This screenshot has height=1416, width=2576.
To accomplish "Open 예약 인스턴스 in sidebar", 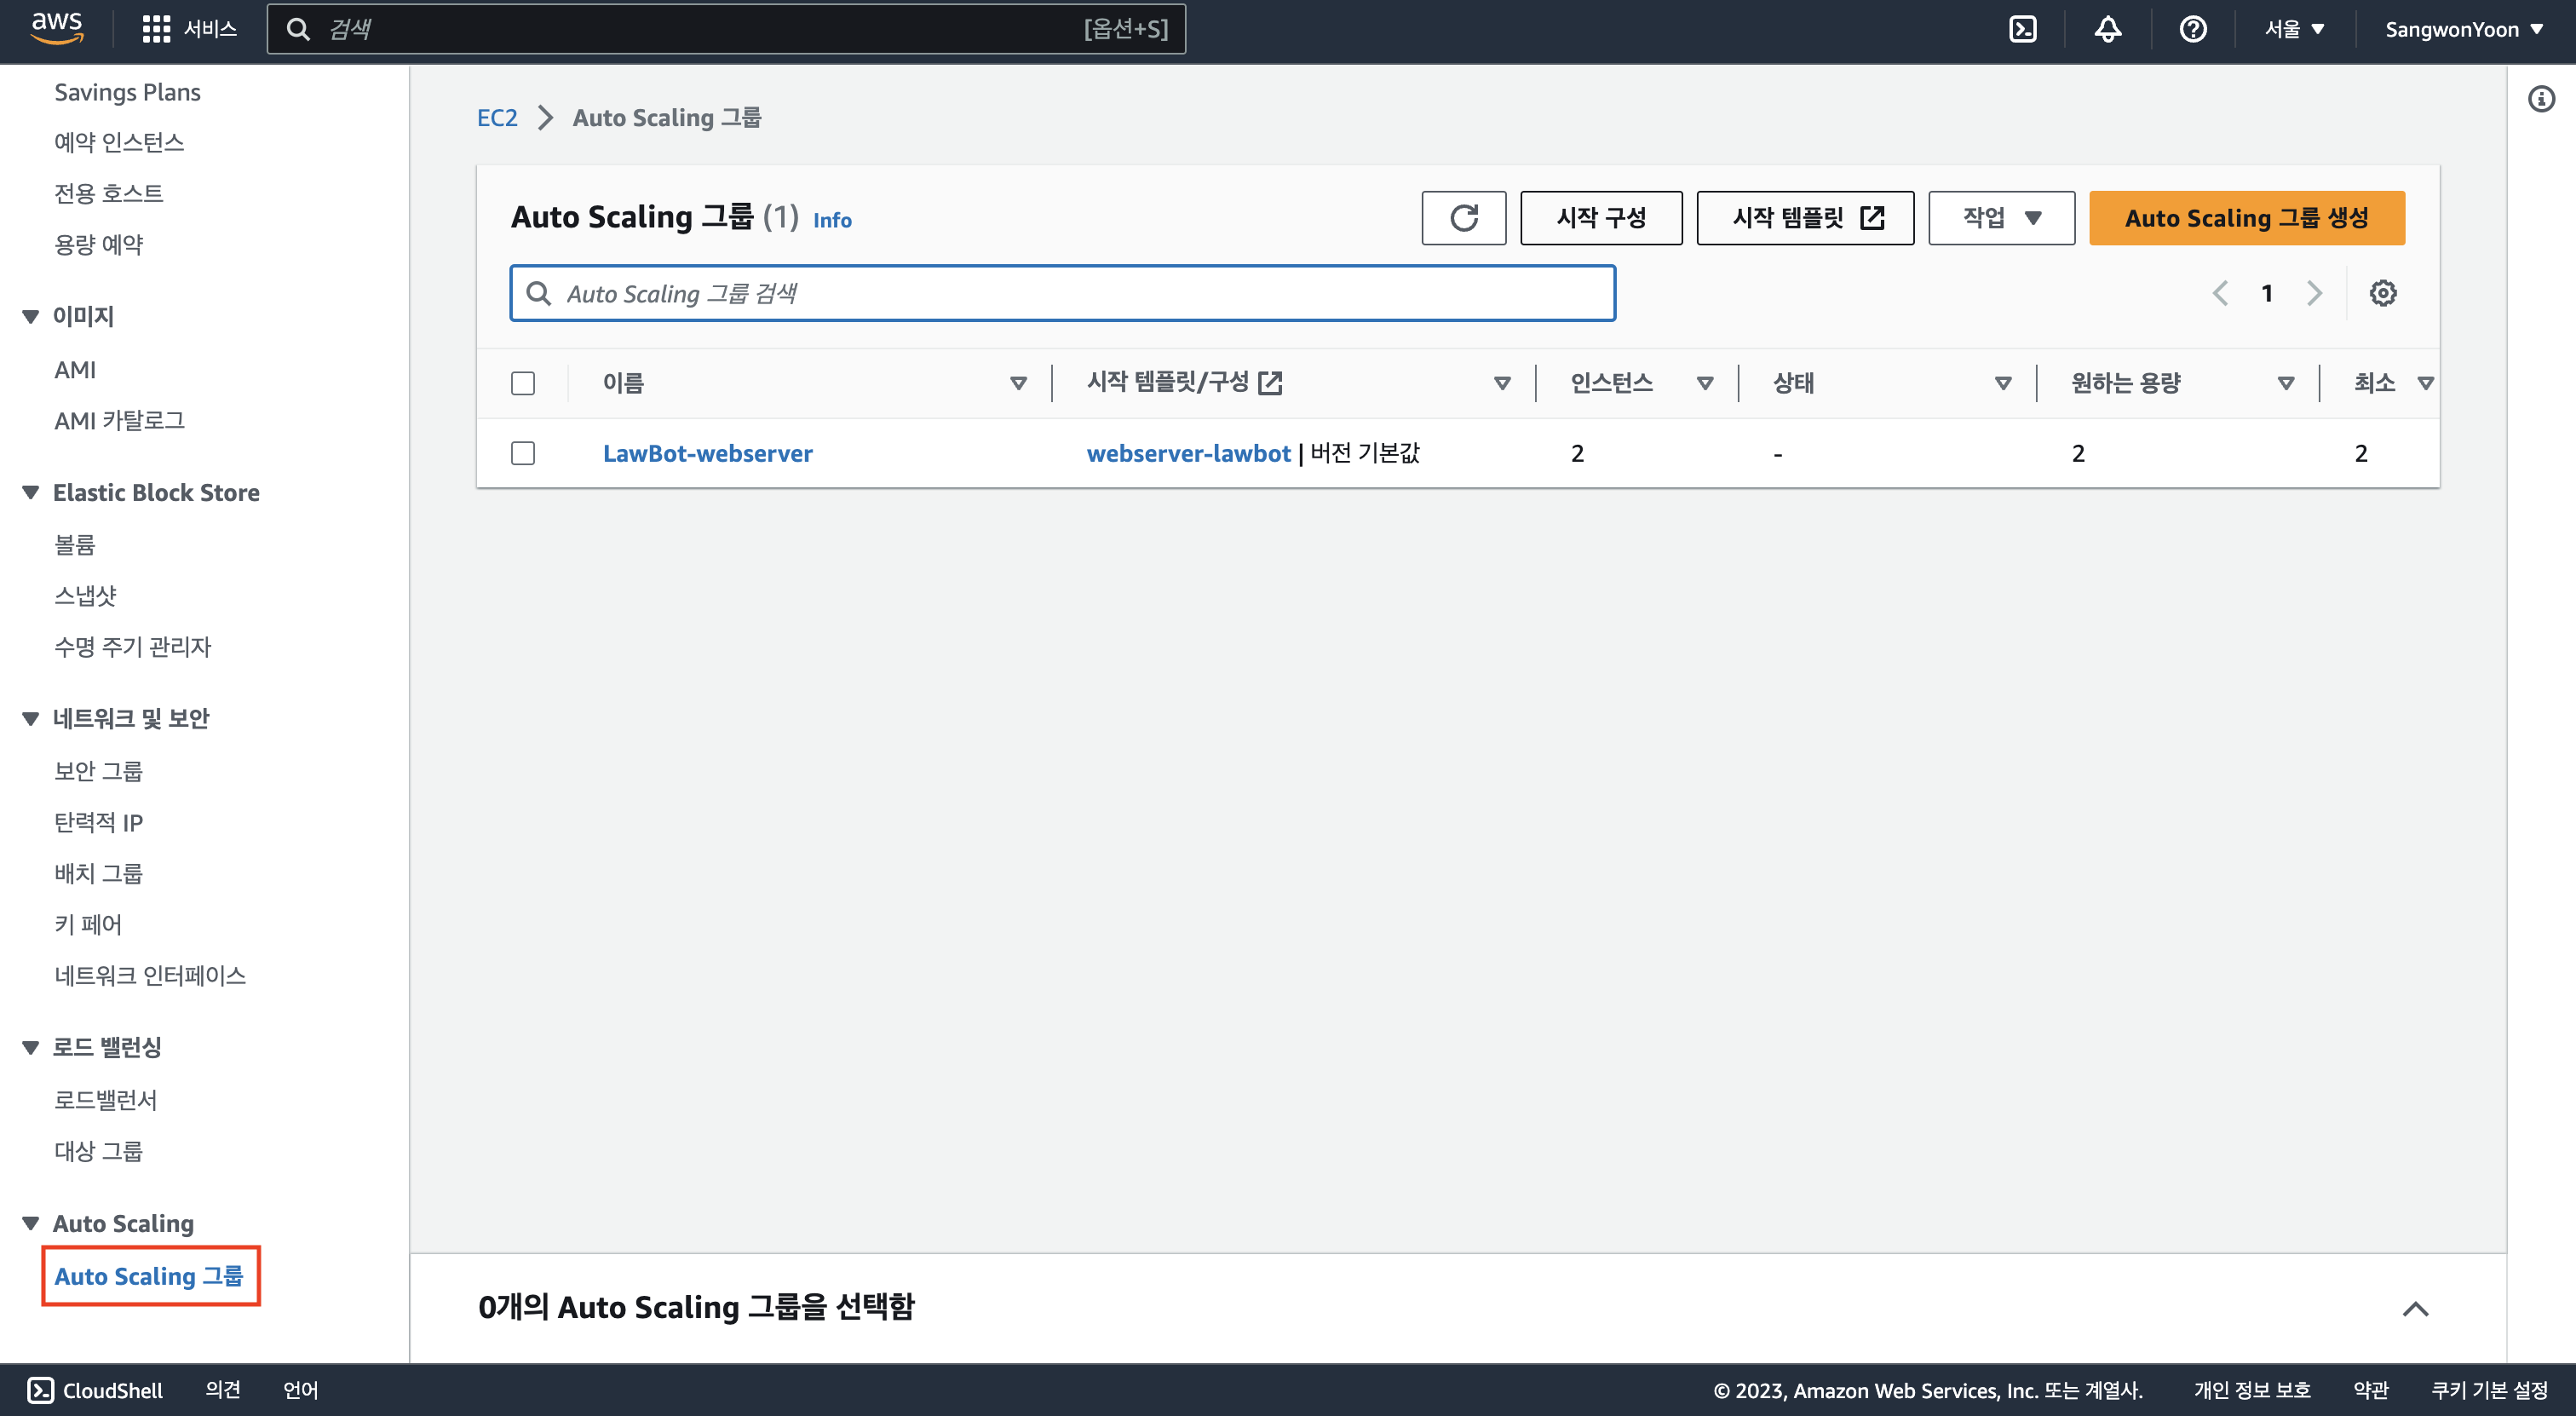I will (x=119, y=142).
